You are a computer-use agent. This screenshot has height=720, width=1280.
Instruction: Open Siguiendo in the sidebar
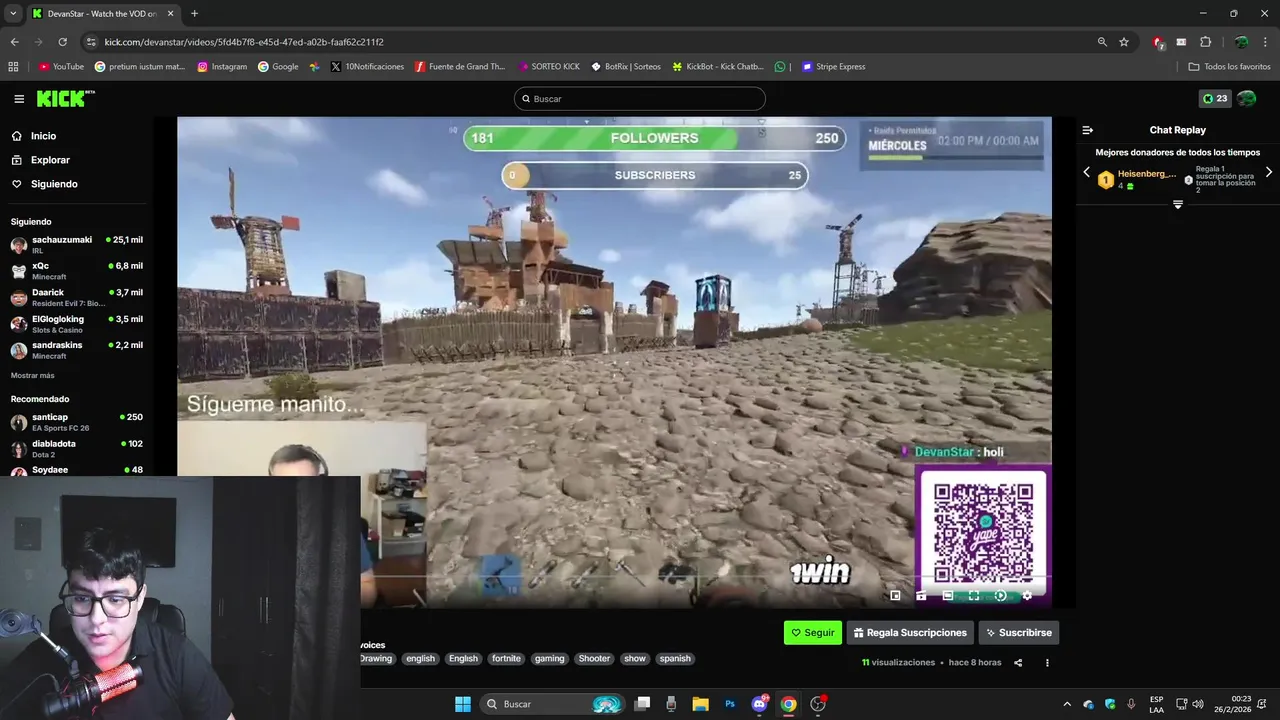point(54,184)
